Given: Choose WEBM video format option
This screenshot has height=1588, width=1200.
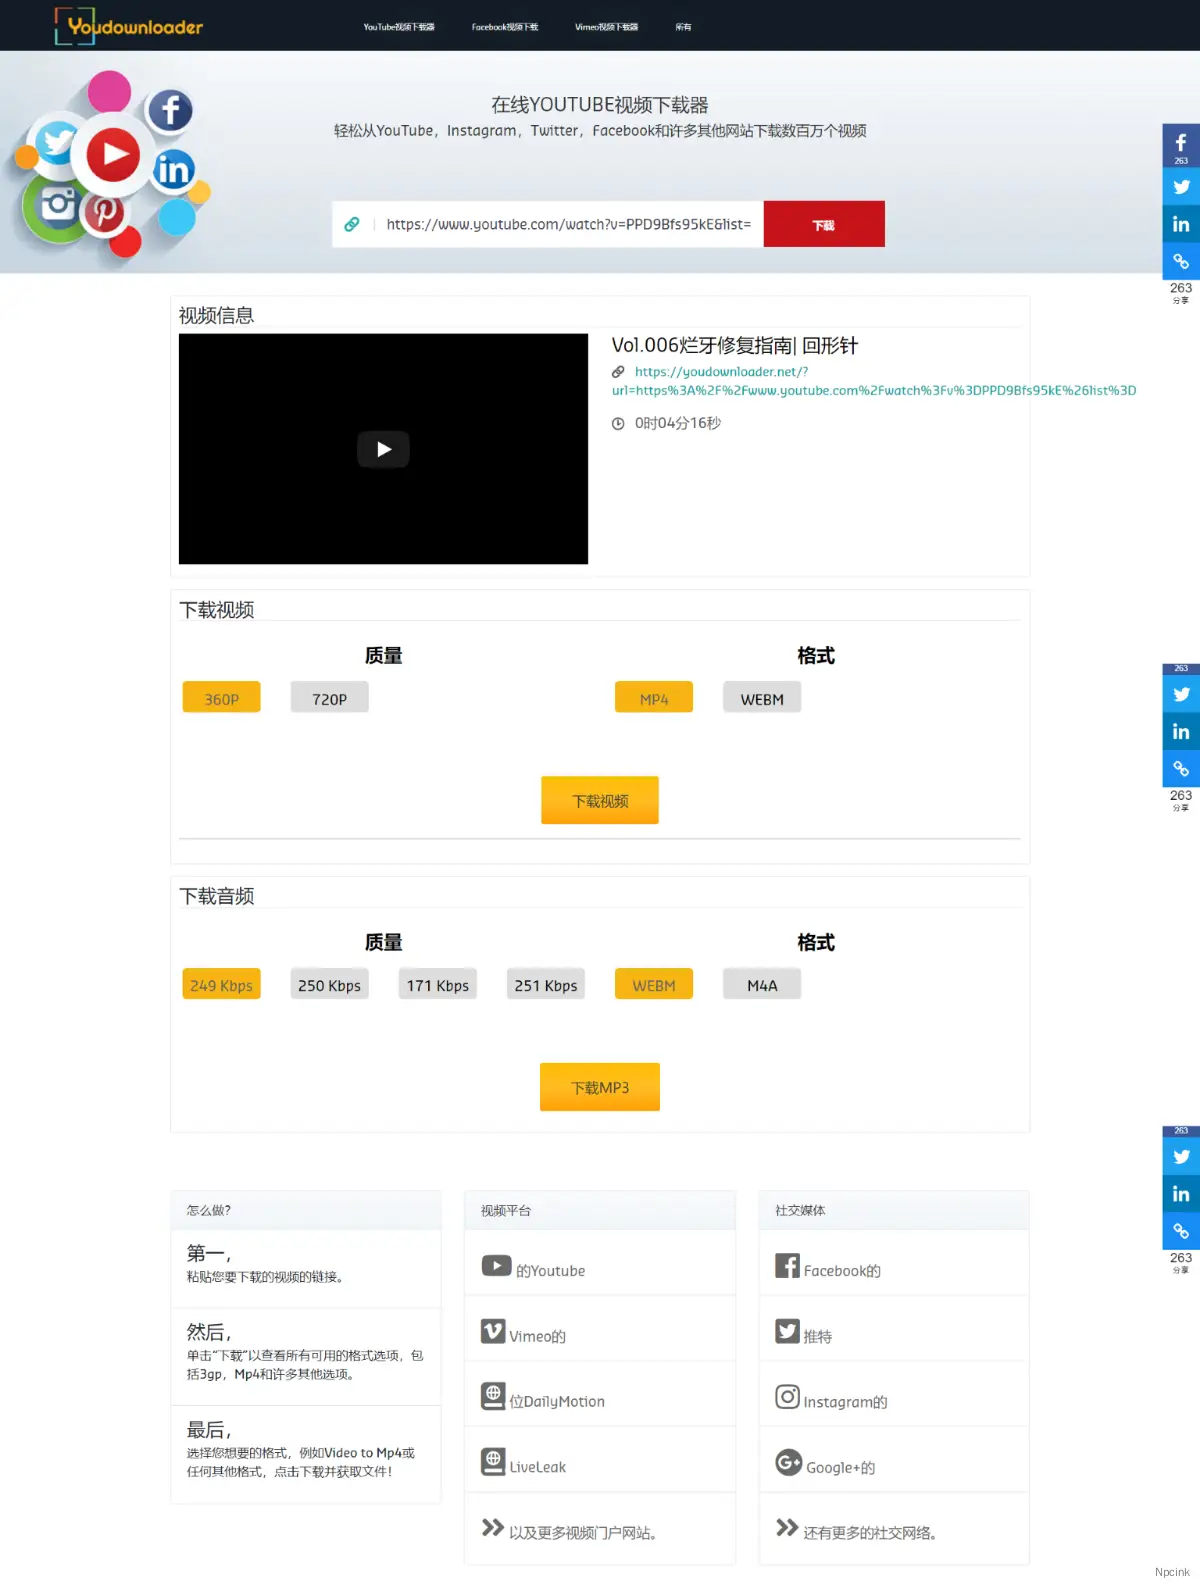Looking at the screenshot, I should (761, 698).
